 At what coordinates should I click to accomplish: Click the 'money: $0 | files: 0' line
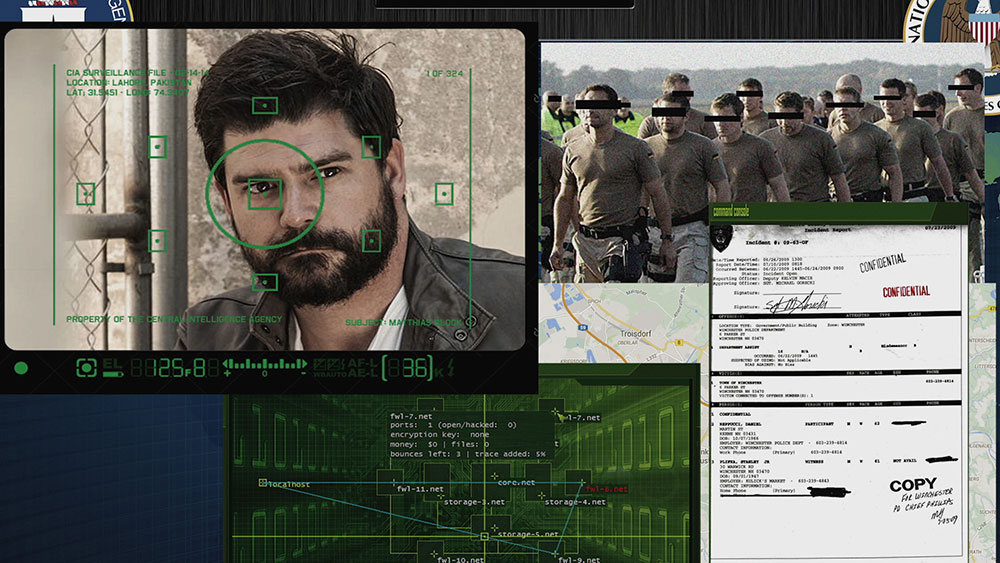439,444
